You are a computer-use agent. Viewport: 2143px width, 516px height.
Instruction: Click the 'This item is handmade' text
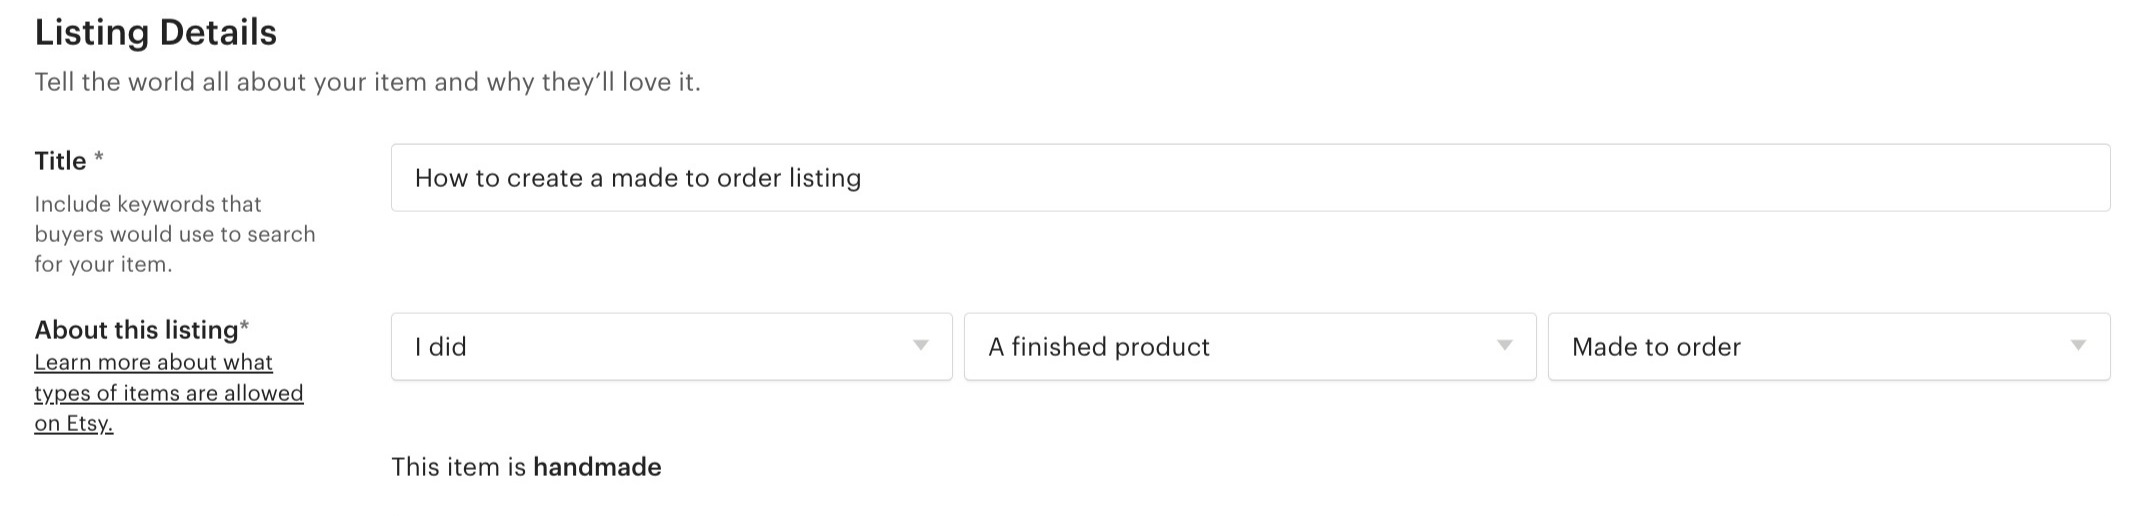coord(526,467)
